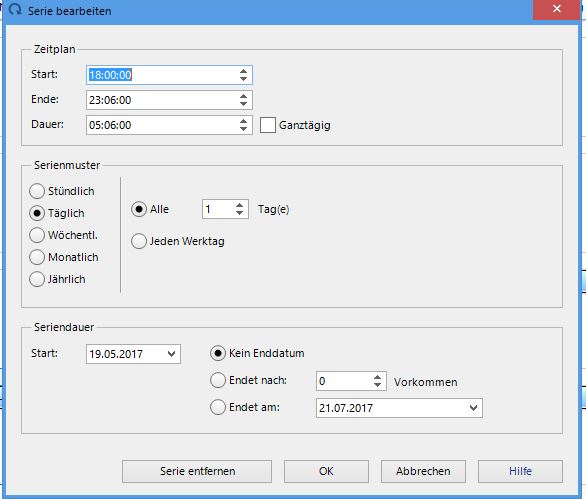Image resolution: width=586 pixels, height=499 pixels.
Task: Increase Start time with up arrow
Action: point(244,71)
